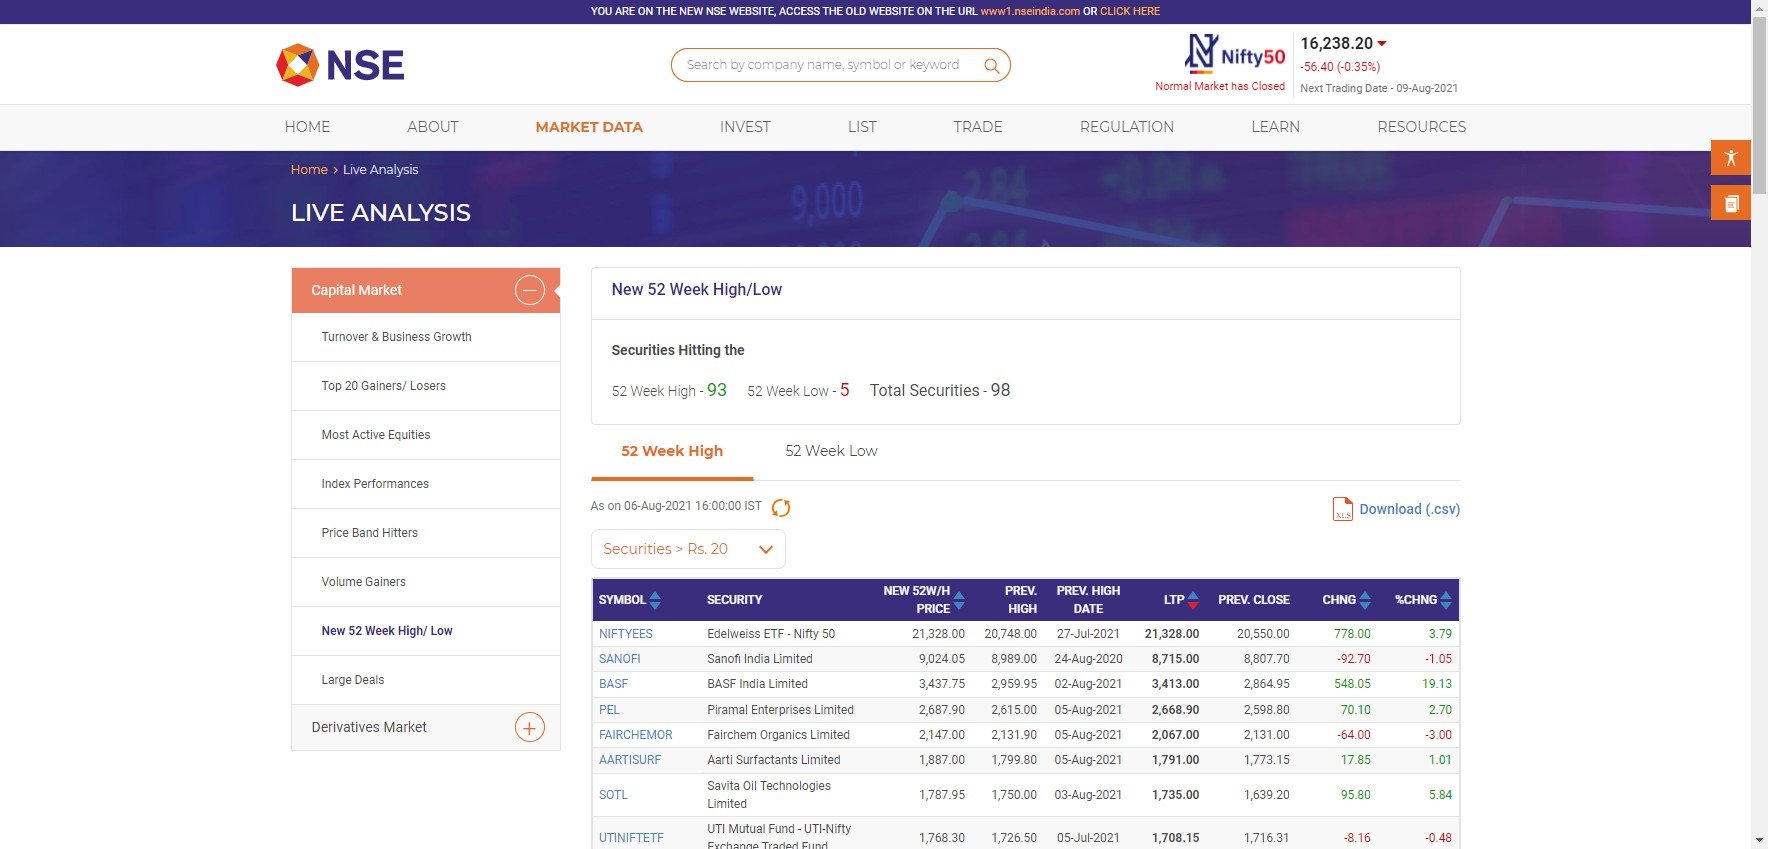Open the TRADE menu
Screen dimensions: 1768x849
pos(978,127)
